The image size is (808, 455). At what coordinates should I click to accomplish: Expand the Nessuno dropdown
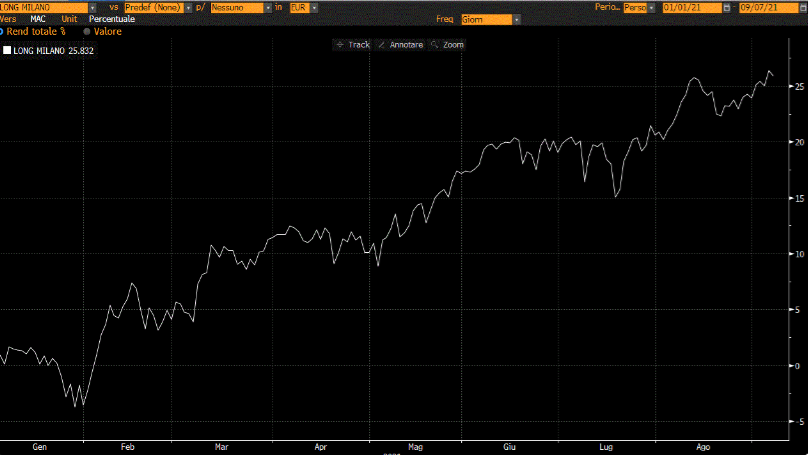tap(268, 7)
